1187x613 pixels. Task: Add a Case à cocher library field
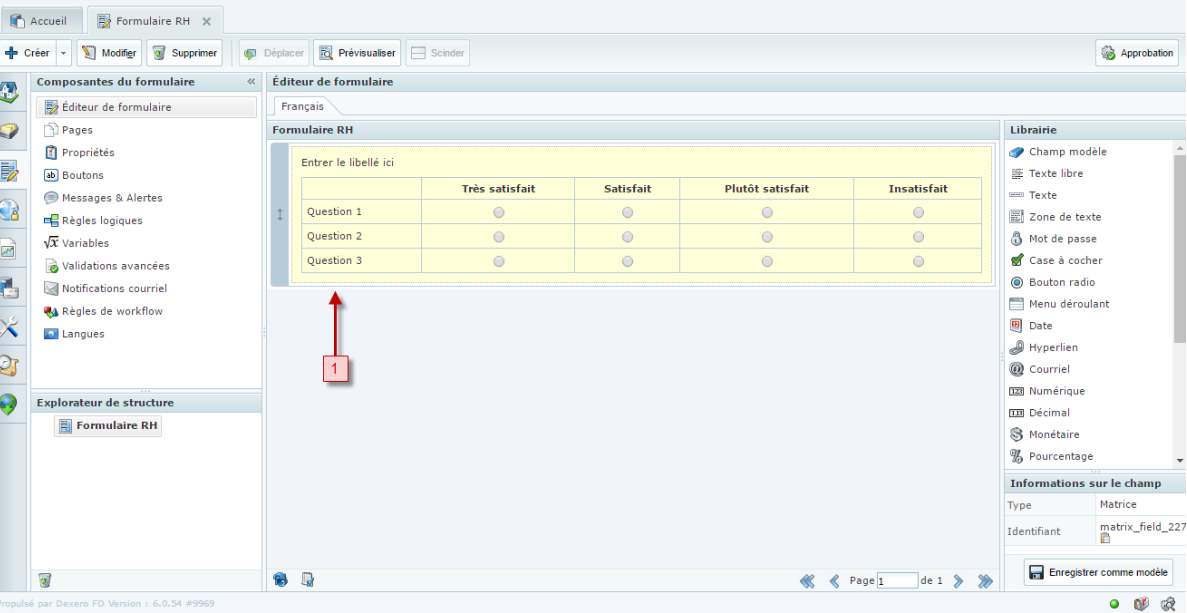(1065, 260)
